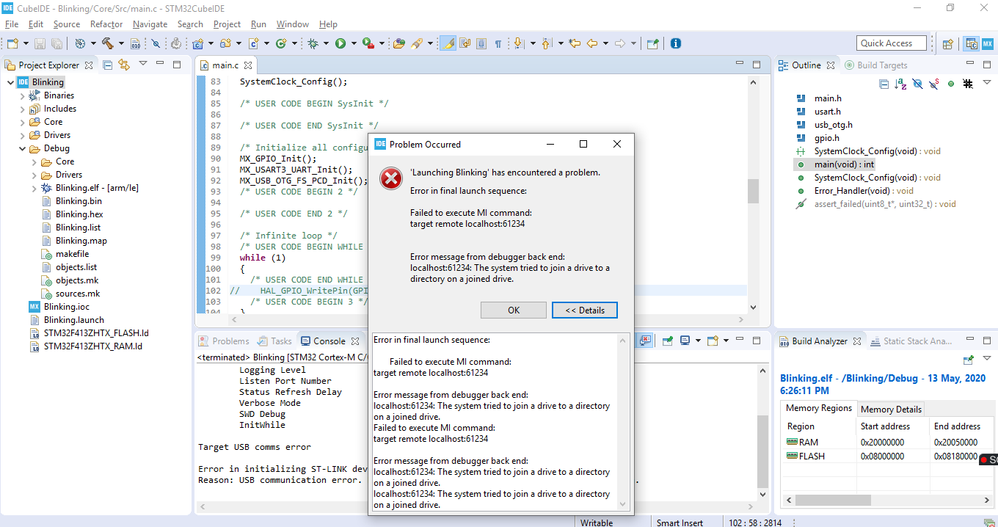Click the Next Annotation arrow icon

coord(518,43)
